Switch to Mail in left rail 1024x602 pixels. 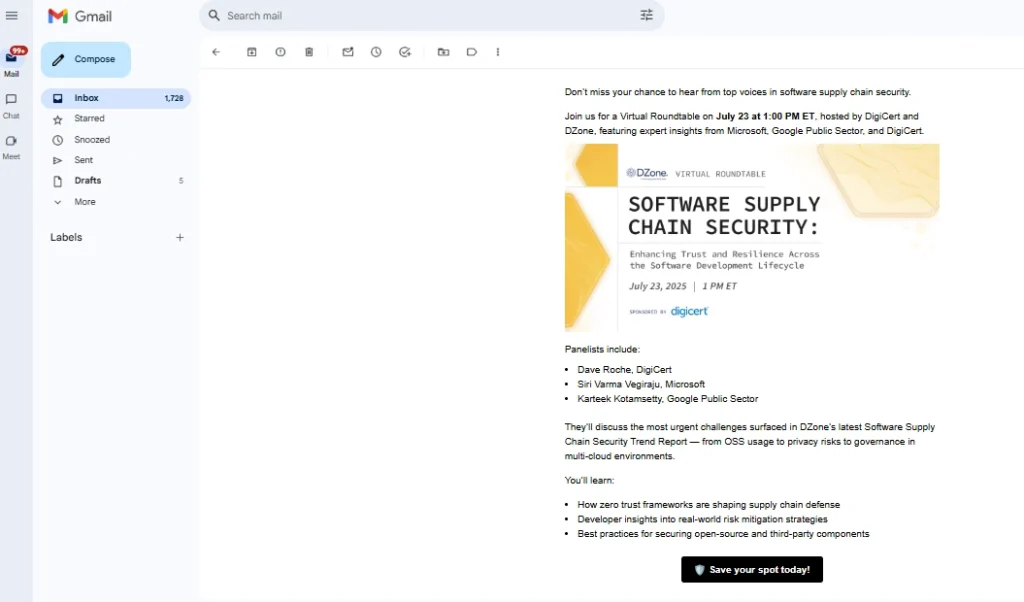[12, 63]
